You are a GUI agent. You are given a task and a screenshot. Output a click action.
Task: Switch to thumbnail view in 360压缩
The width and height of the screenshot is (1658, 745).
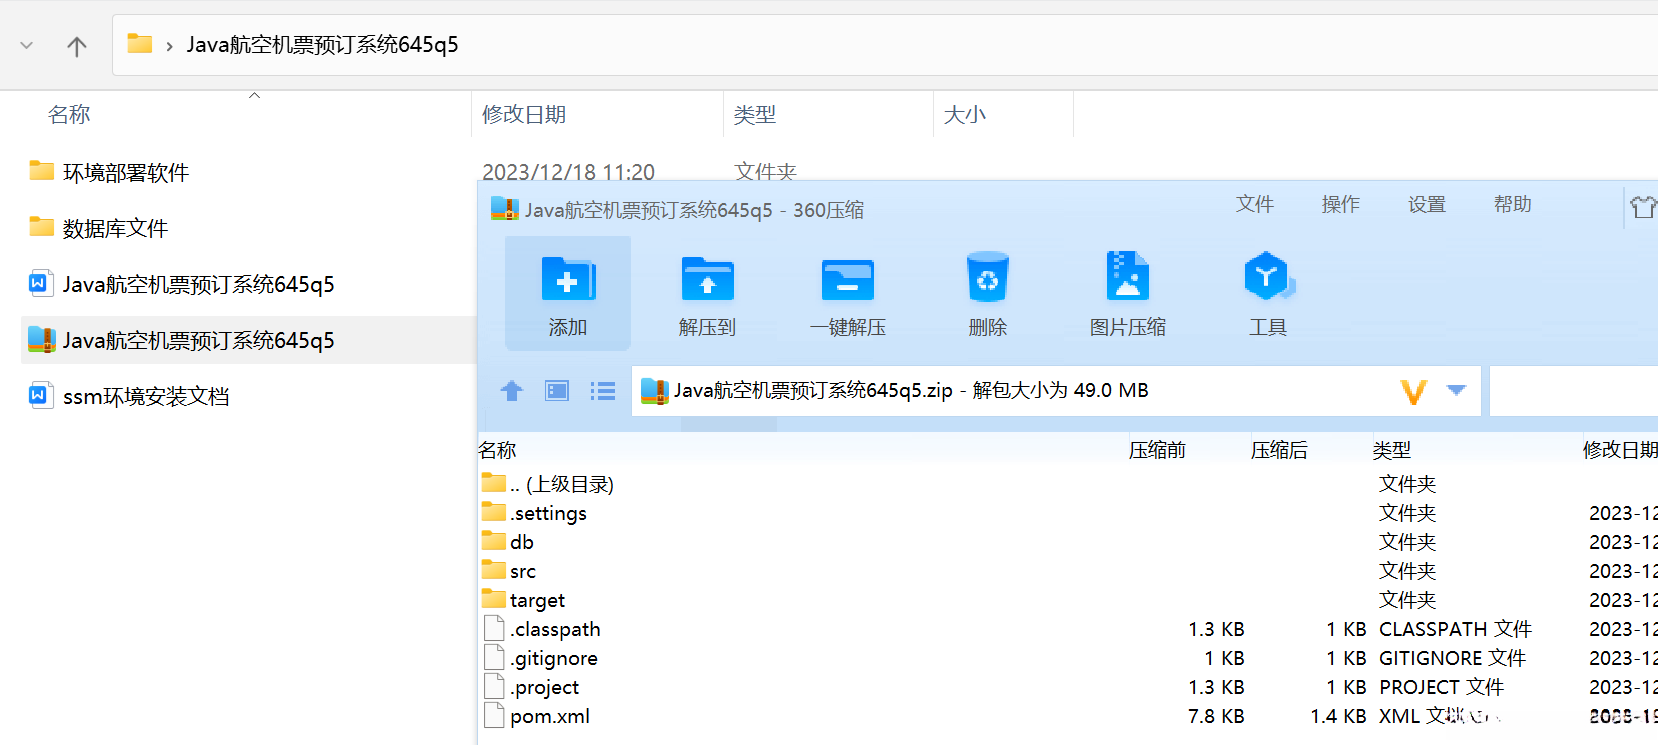(557, 391)
